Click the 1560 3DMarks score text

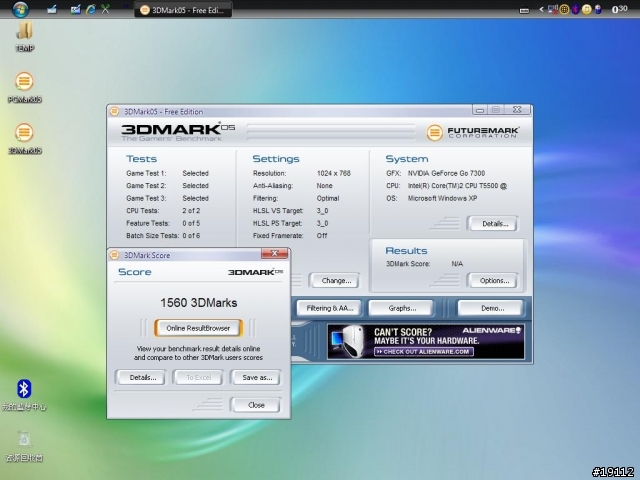(x=199, y=303)
